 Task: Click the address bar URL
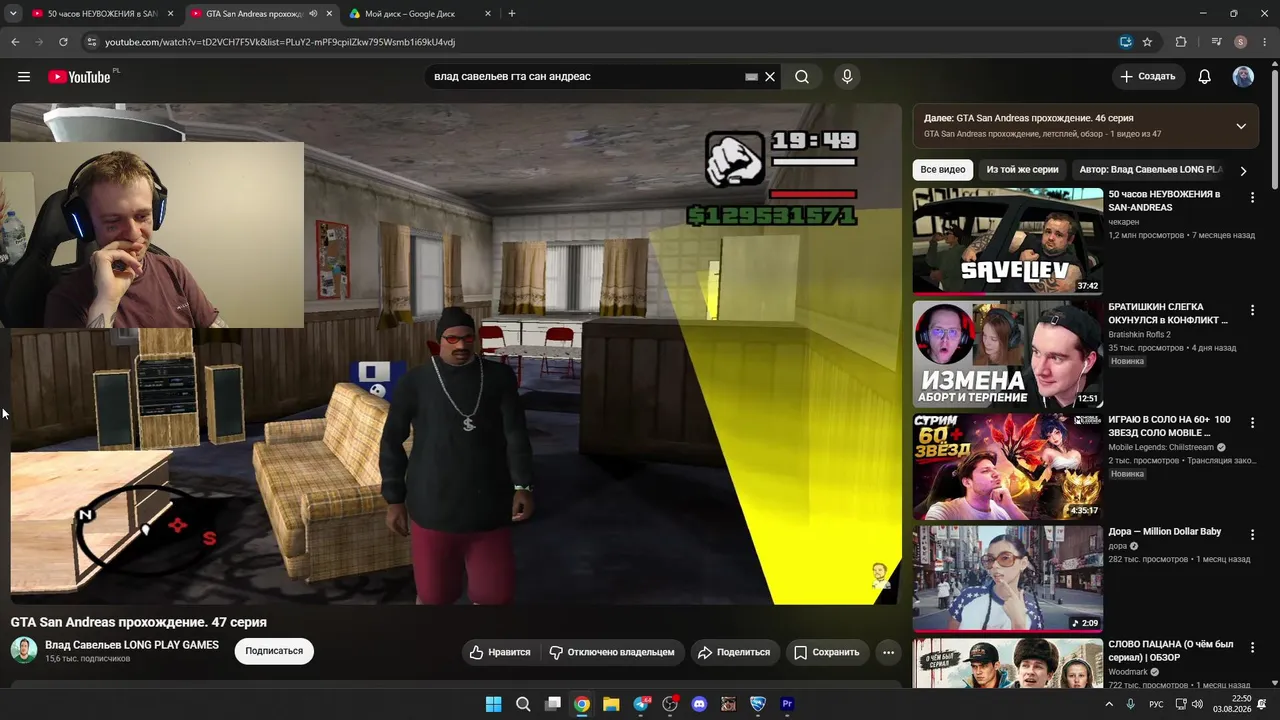click(x=280, y=42)
